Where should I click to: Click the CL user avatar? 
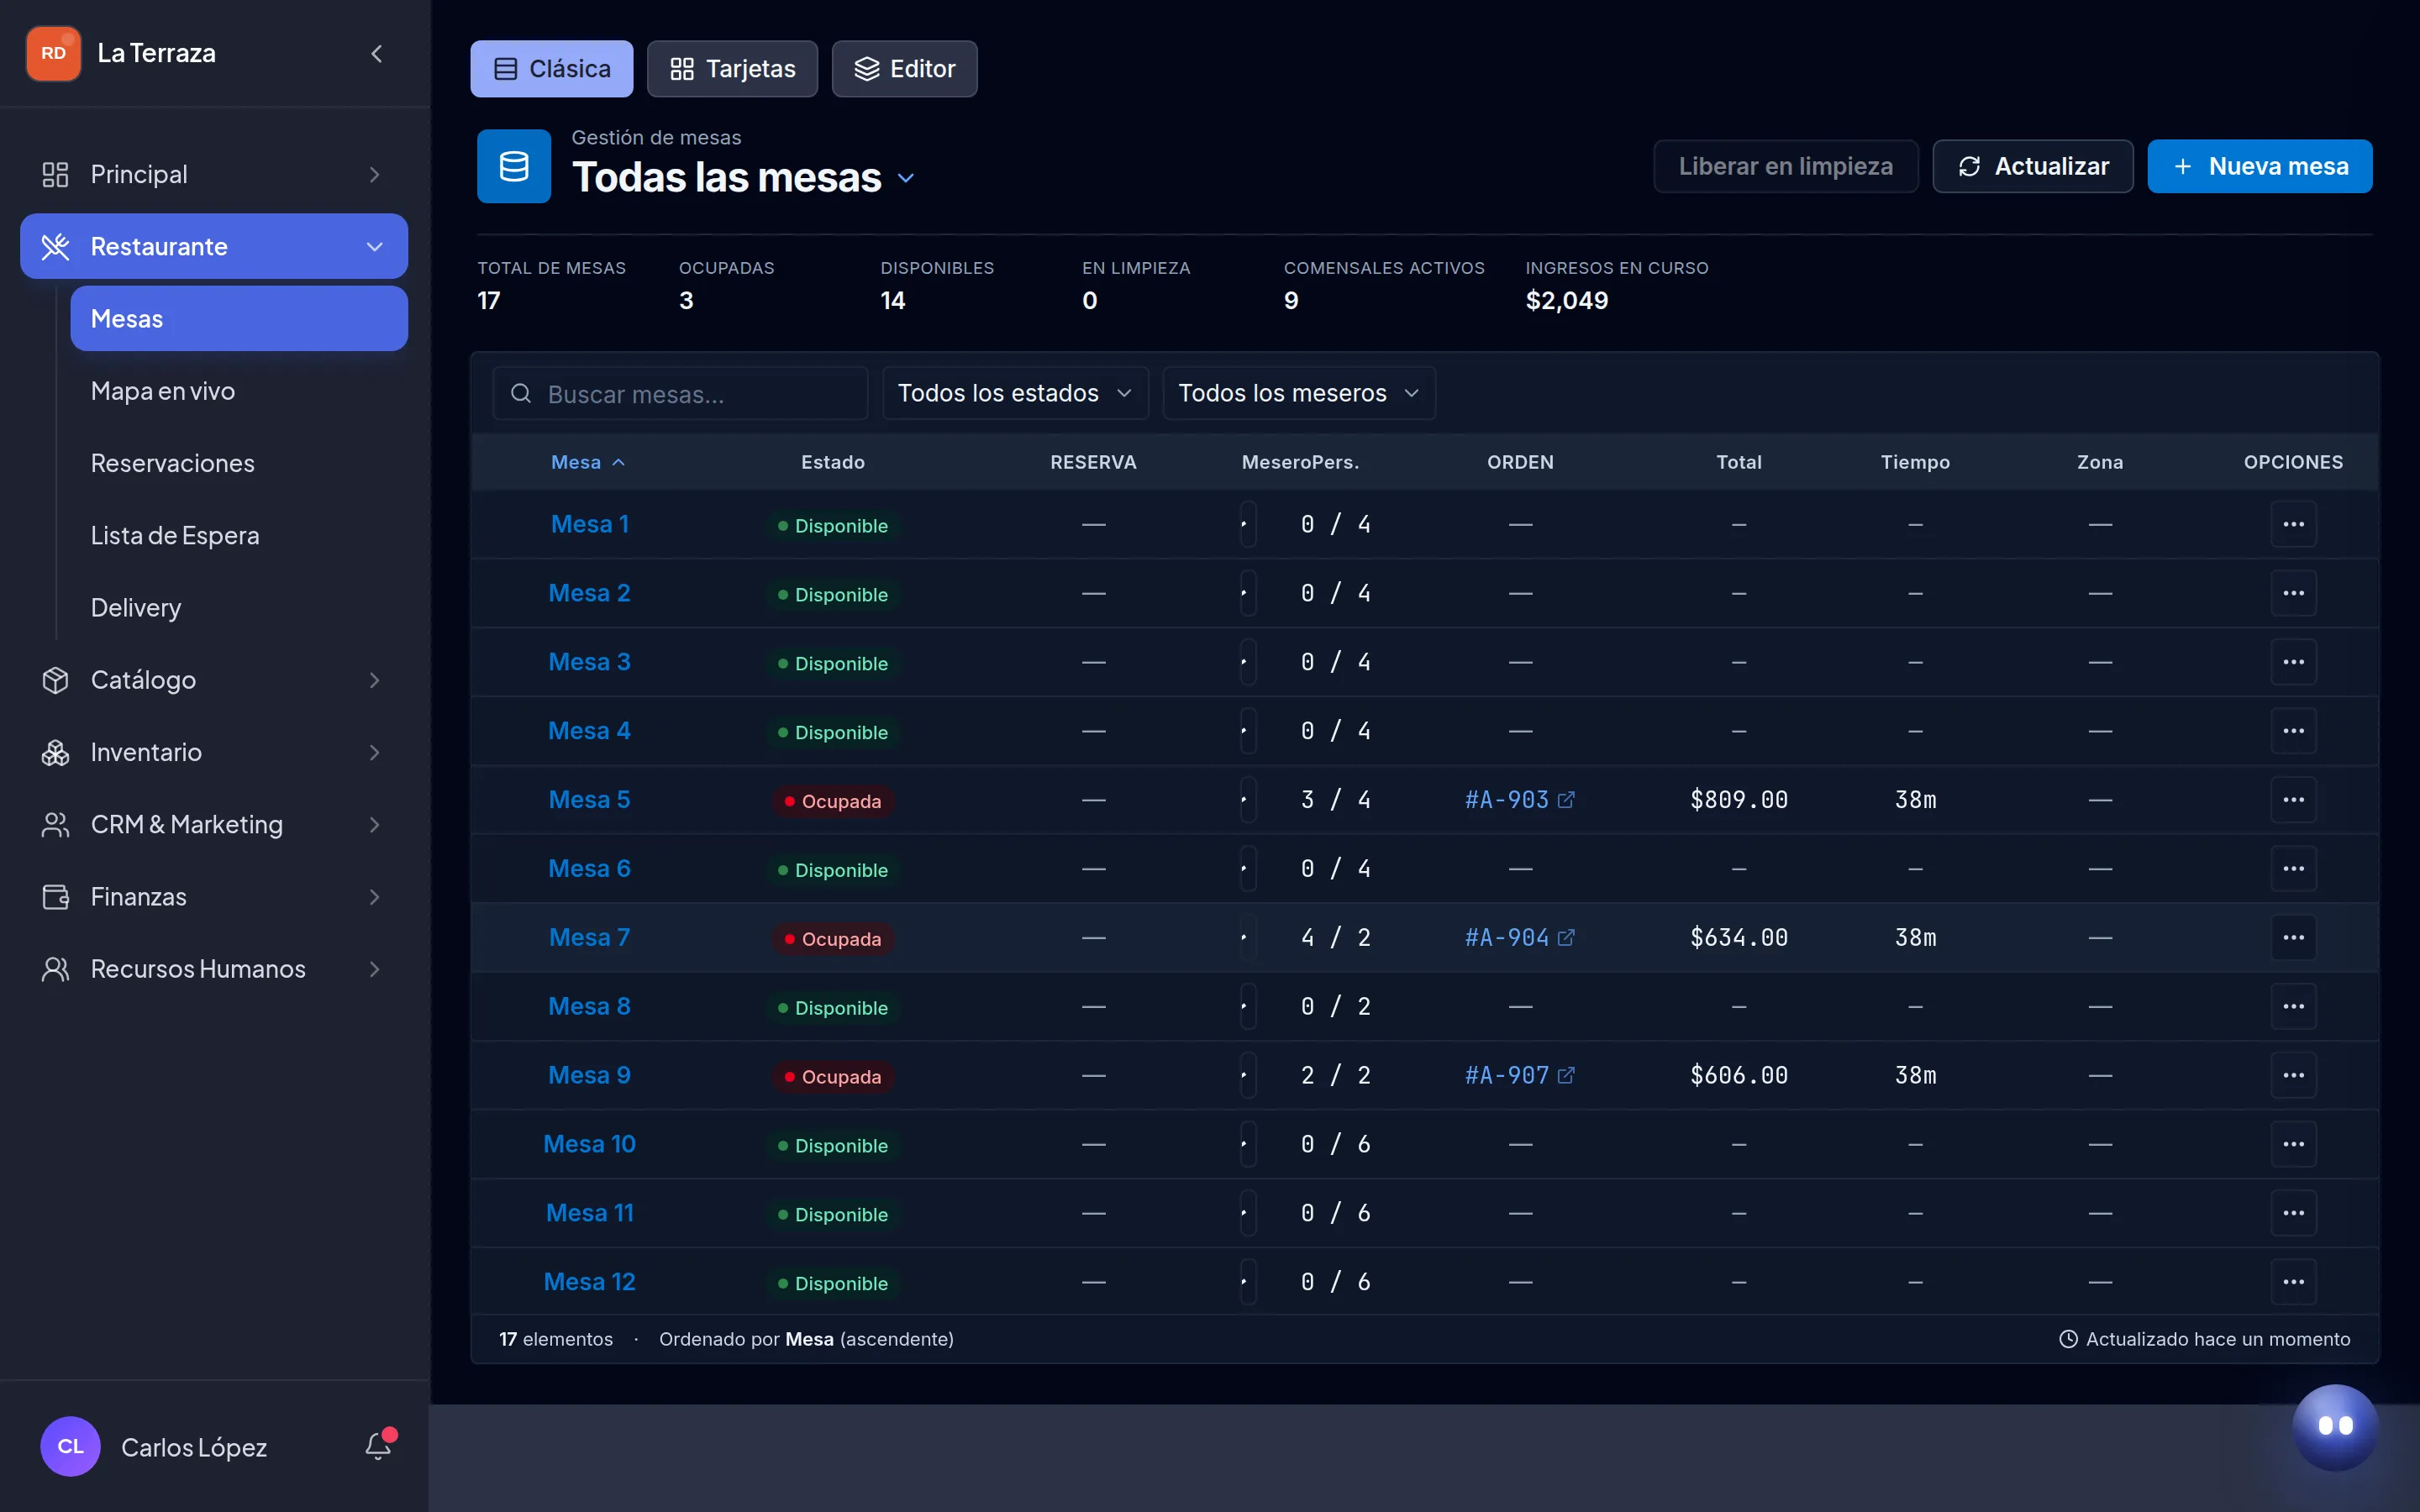[70, 1446]
